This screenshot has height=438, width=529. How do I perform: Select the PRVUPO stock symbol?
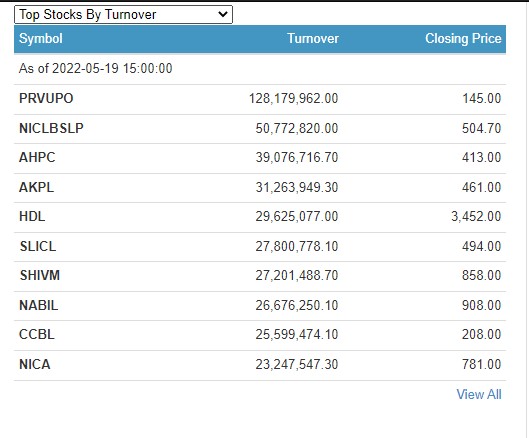(x=46, y=99)
